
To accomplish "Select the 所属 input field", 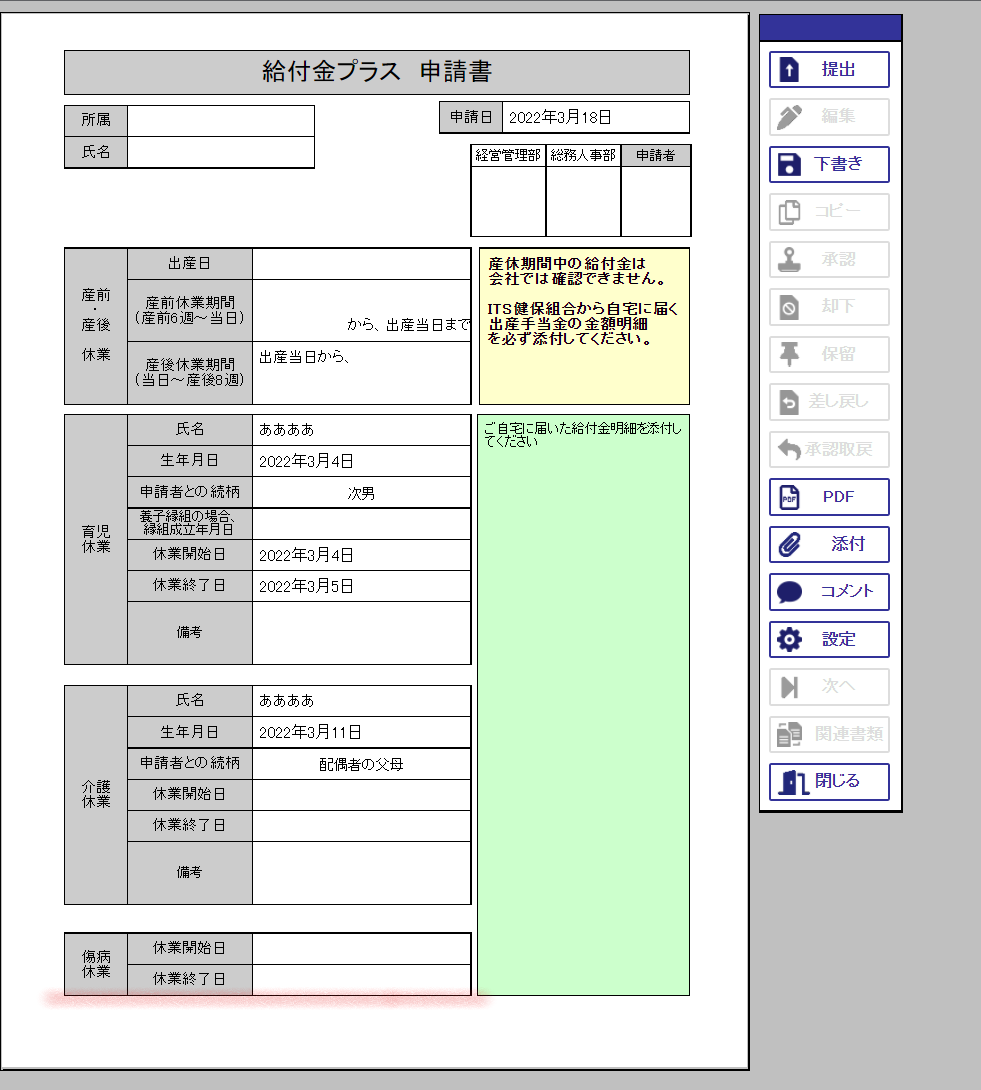I will pos(220,120).
